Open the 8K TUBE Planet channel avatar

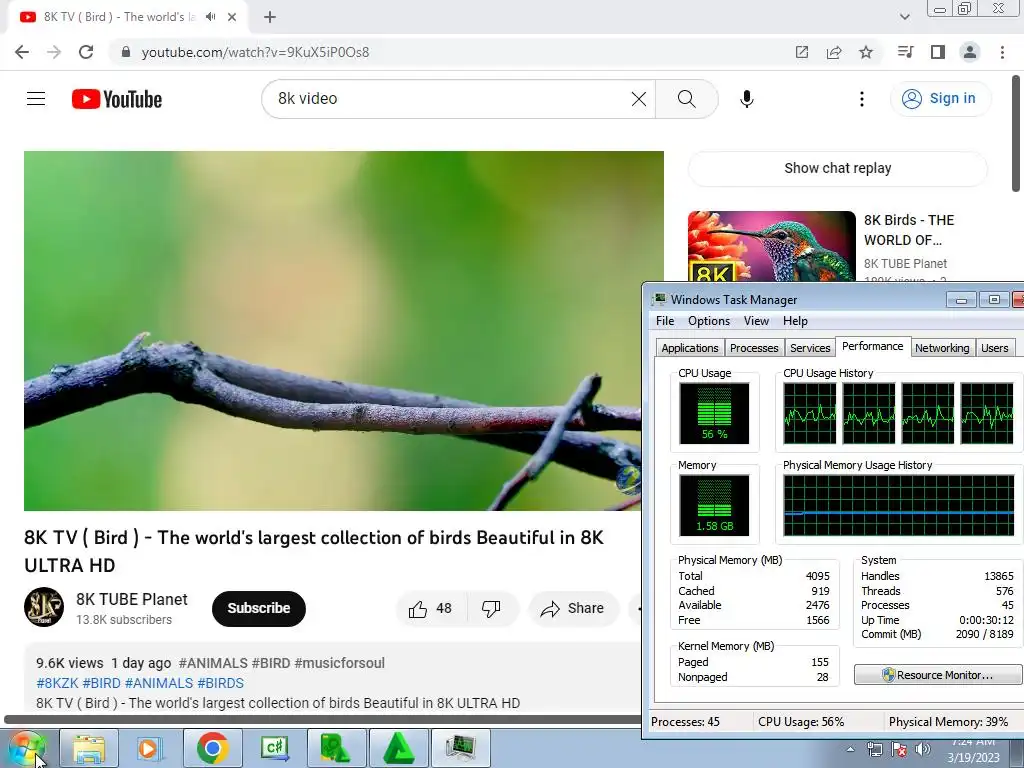pyautogui.click(x=44, y=607)
